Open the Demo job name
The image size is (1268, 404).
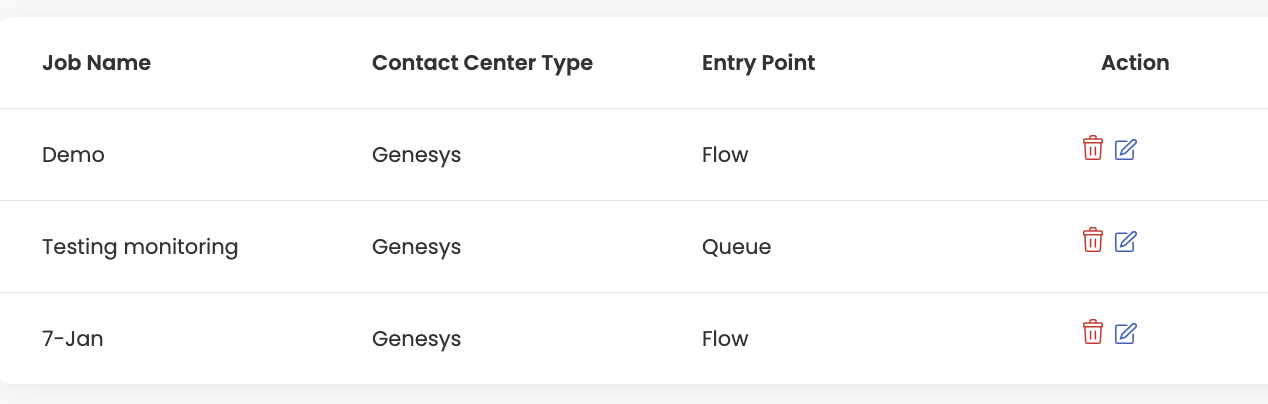click(x=73, y=155)
